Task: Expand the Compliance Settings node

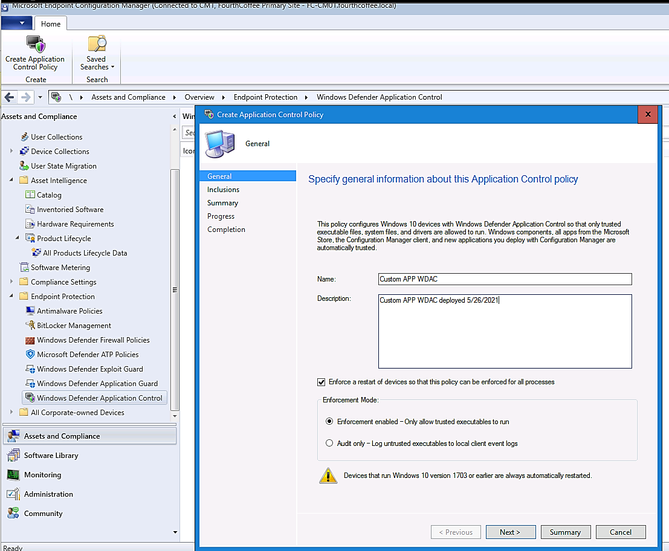Action: (12, 282)
